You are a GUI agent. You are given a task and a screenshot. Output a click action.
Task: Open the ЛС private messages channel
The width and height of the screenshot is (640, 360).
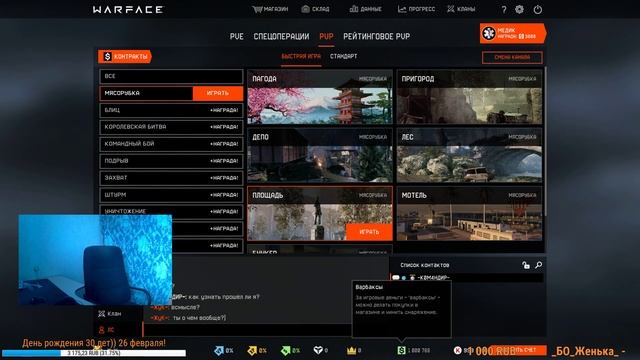pyautogui.click(x=106, y=329)
